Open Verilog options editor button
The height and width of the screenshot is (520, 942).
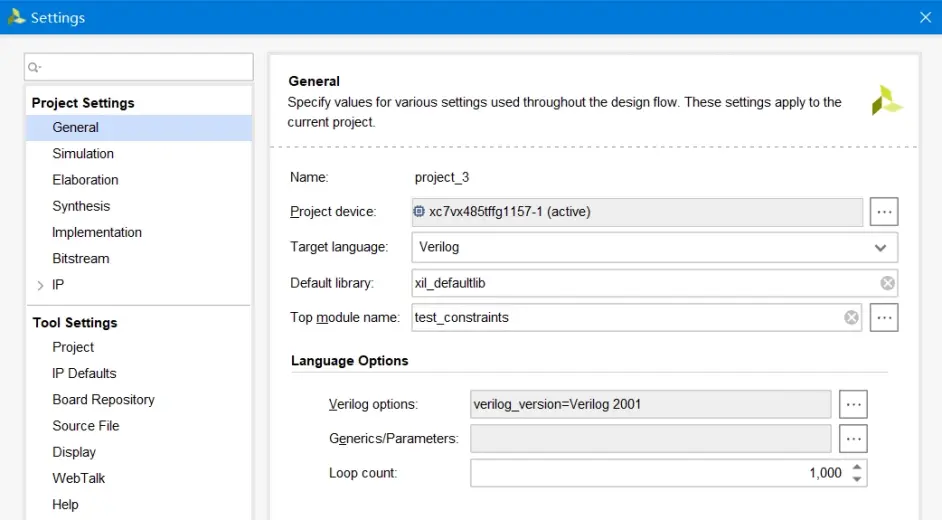pyautogui.click(x=853, y=404)
